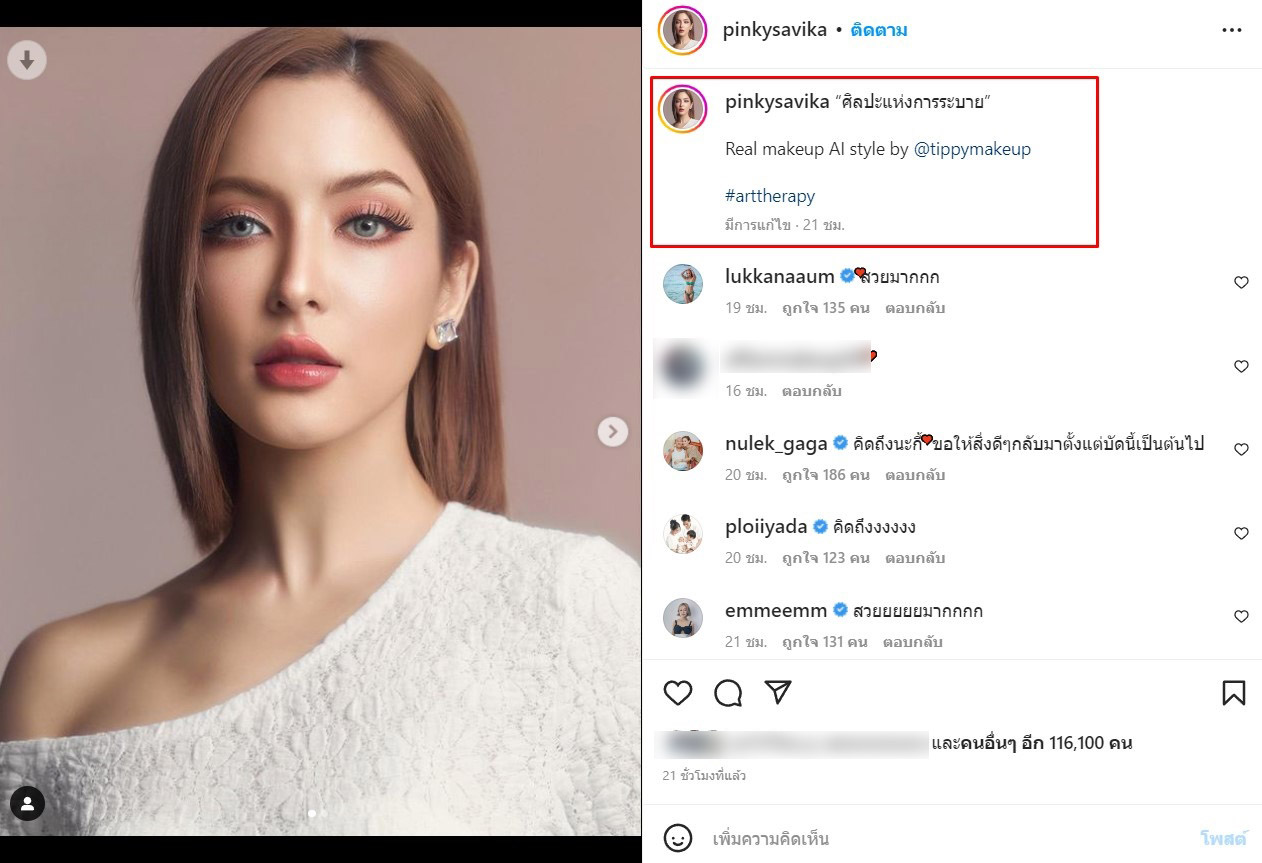This screenshot has height=863, width=1262.
Task: Open the @tippymakeup mention link
Action: coord(972,149)
